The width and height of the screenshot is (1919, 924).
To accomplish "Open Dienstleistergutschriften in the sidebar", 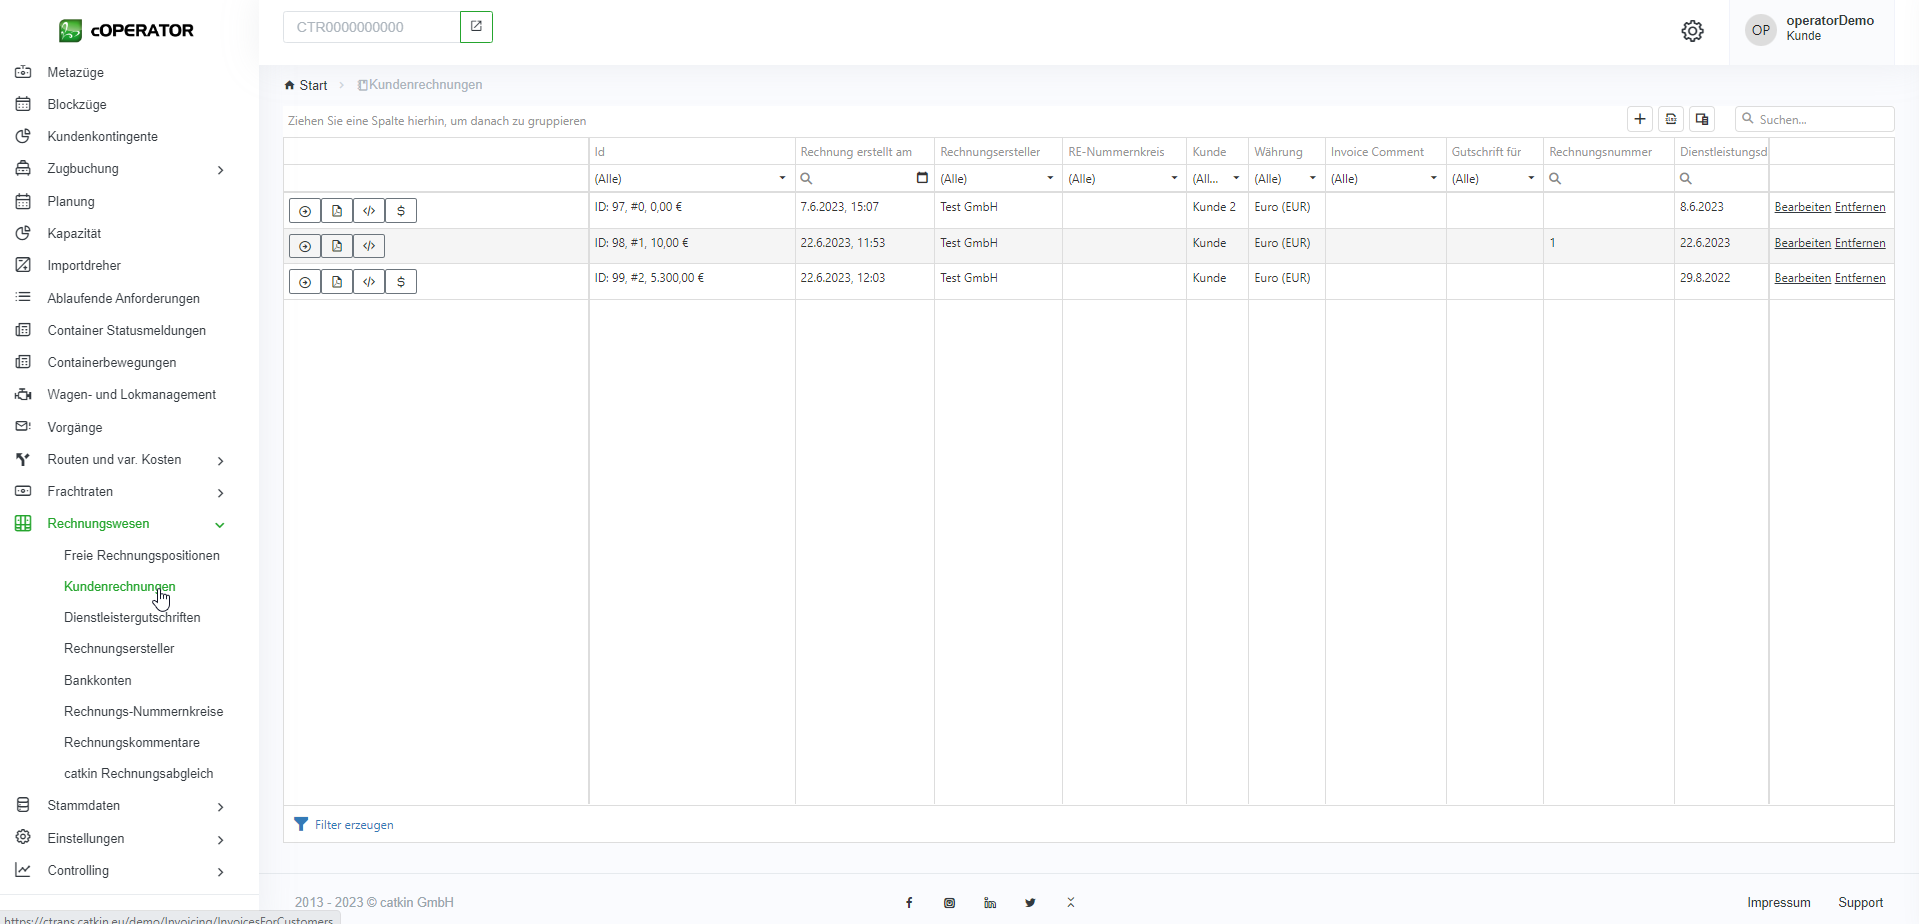I will [132, 617].
